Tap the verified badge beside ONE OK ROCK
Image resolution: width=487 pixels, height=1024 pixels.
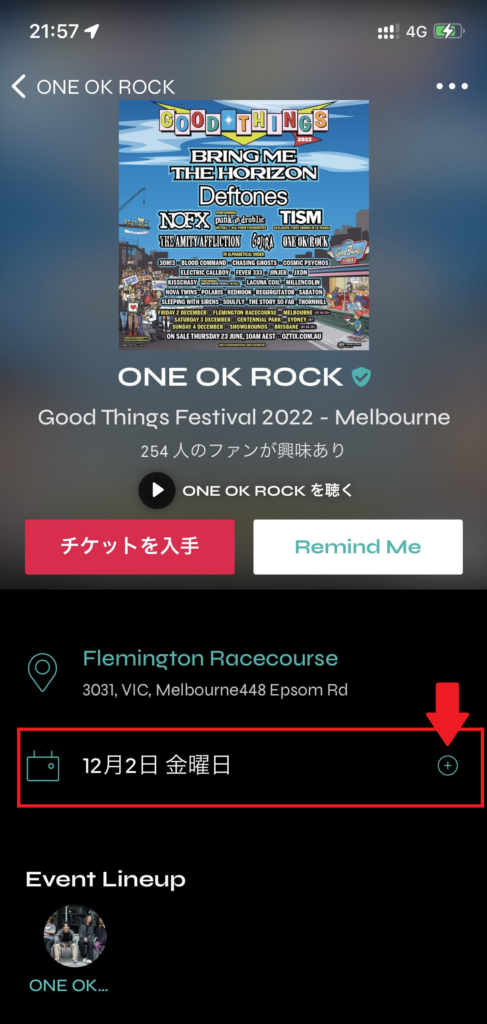point(361,377)
